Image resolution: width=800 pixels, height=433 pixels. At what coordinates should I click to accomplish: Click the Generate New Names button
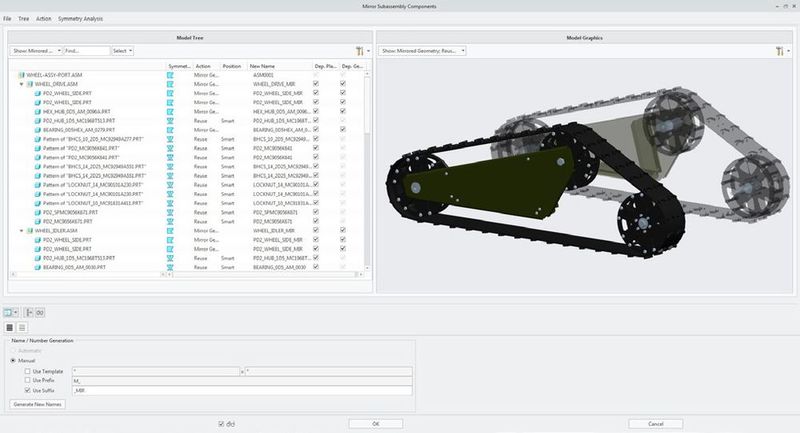[39, 403]
